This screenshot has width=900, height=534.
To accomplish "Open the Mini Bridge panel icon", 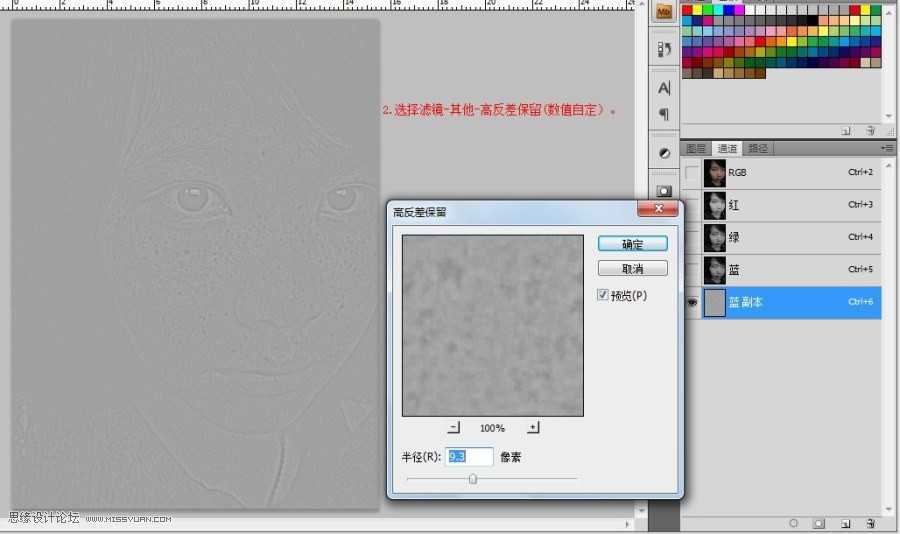I will (664, 12).
